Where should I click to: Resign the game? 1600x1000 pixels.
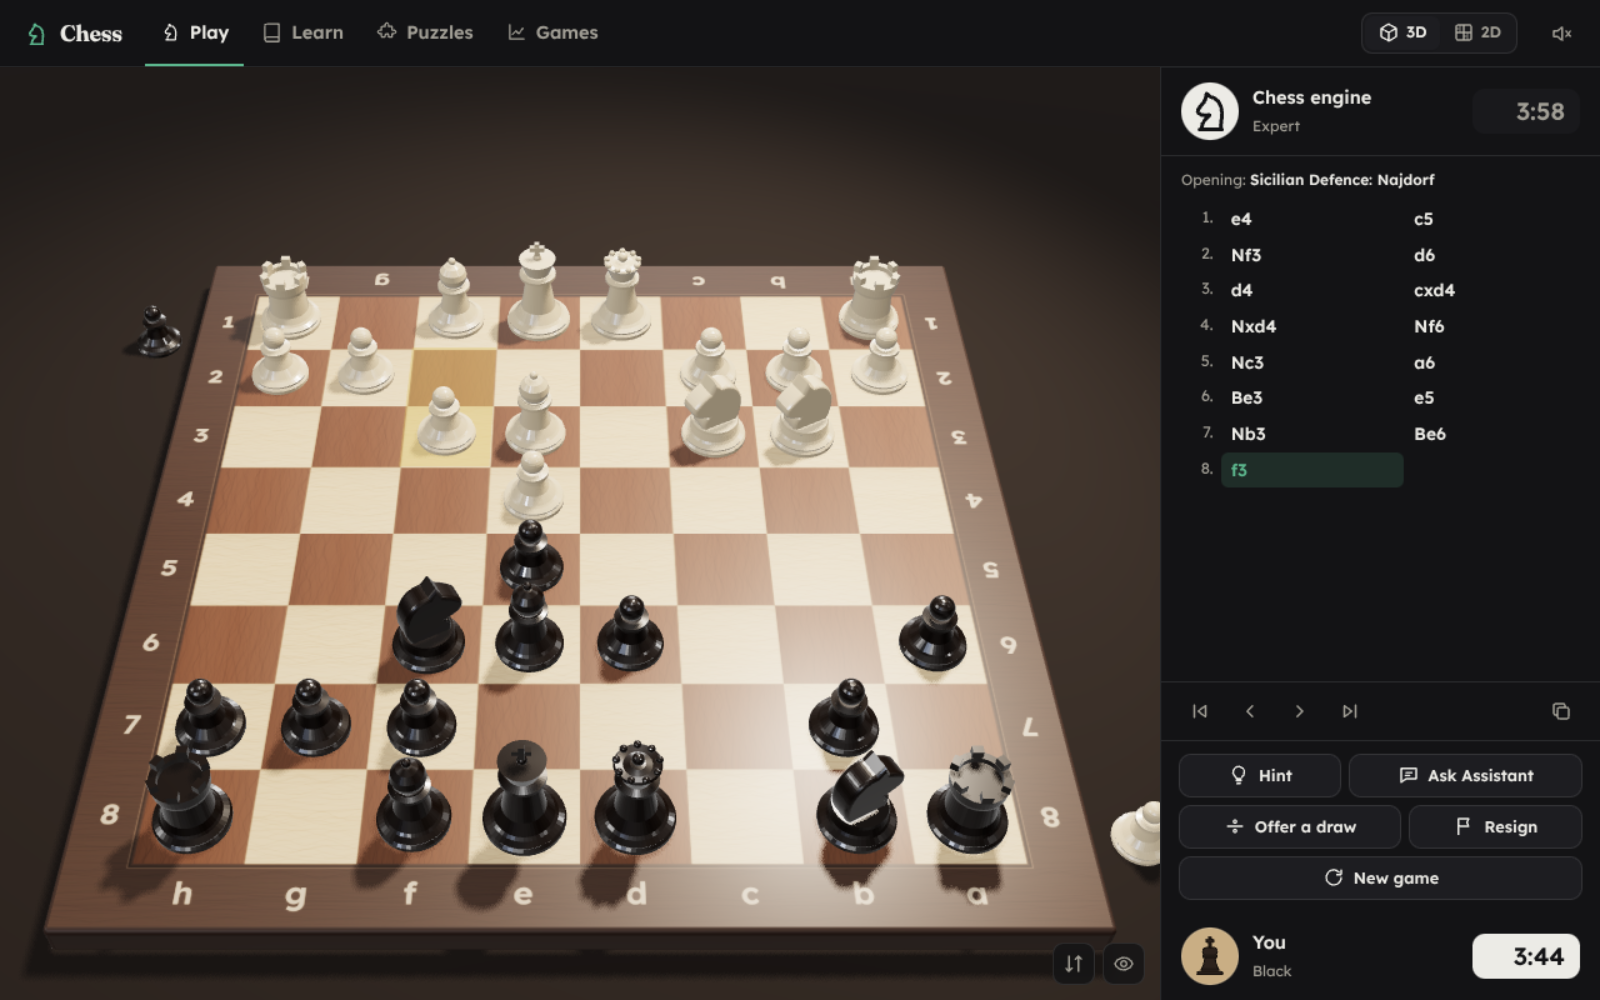click(x=1496, y=827)
